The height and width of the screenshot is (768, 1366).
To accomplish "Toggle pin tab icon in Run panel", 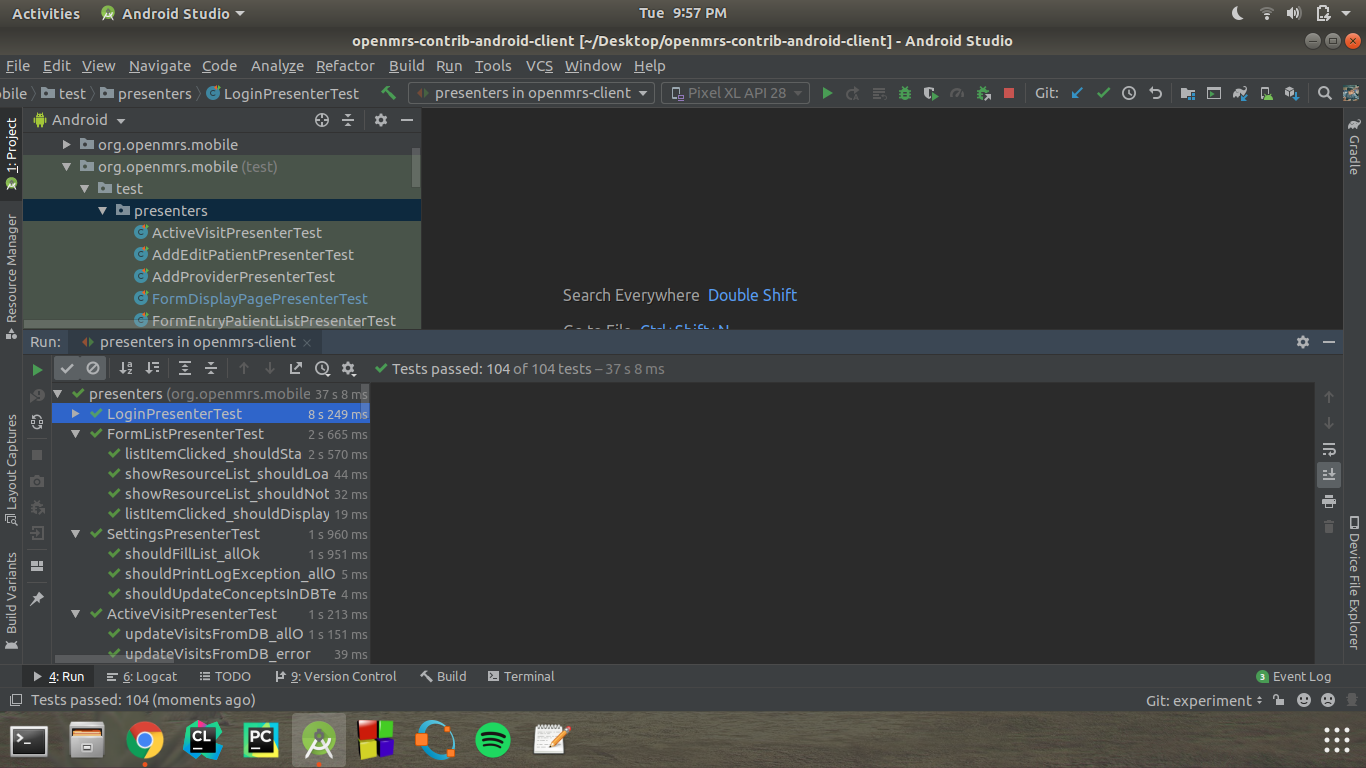I will [37, 599].
